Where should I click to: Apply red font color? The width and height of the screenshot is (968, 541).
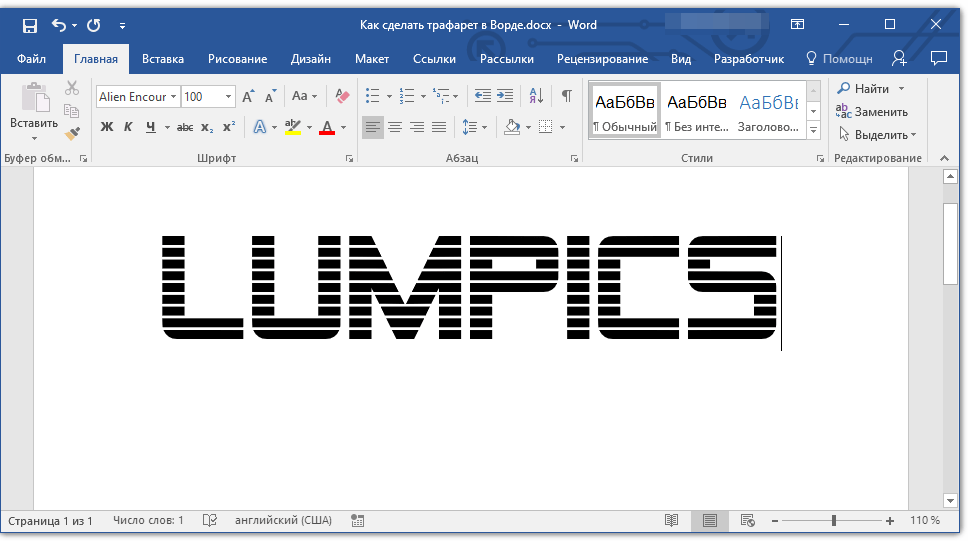[x=327, y=127]
